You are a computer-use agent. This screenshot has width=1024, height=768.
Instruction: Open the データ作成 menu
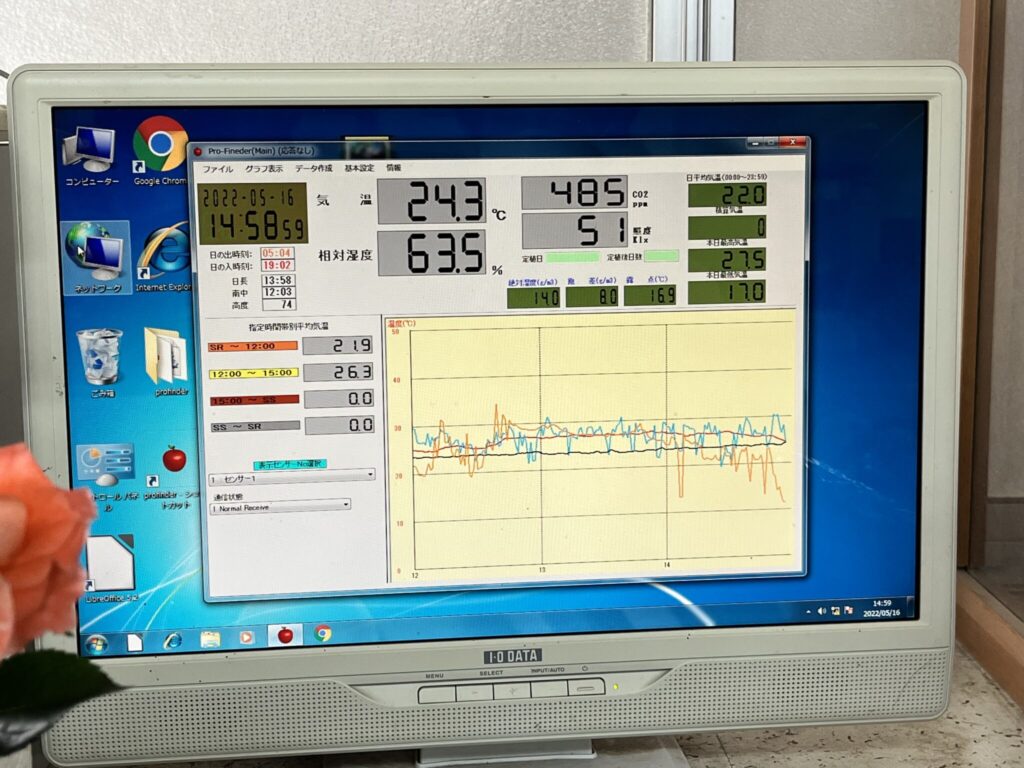coord(313,169)
